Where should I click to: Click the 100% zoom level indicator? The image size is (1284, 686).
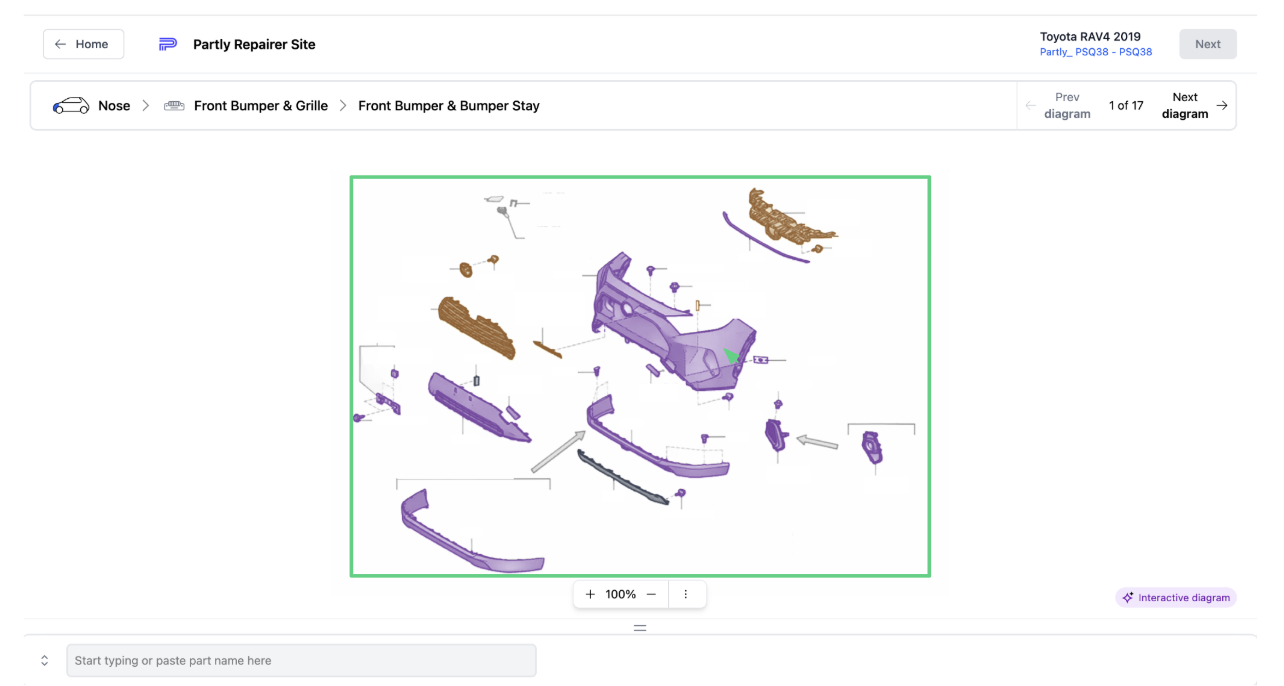pos(620,594)
